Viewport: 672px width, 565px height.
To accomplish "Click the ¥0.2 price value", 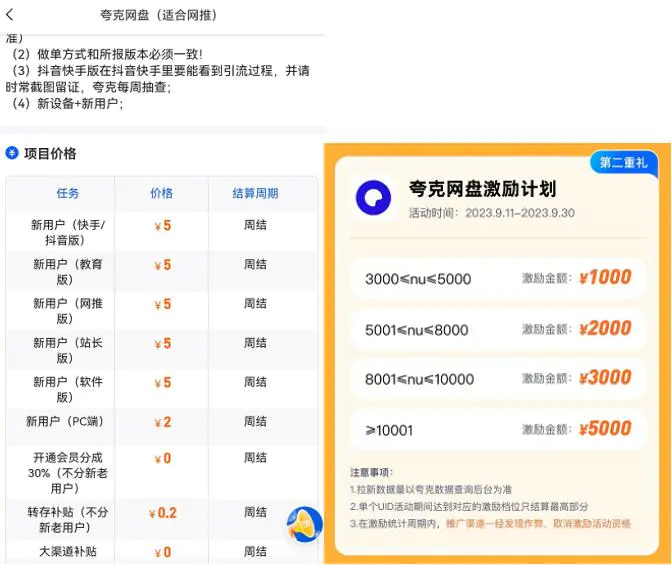I will (163, 513).
